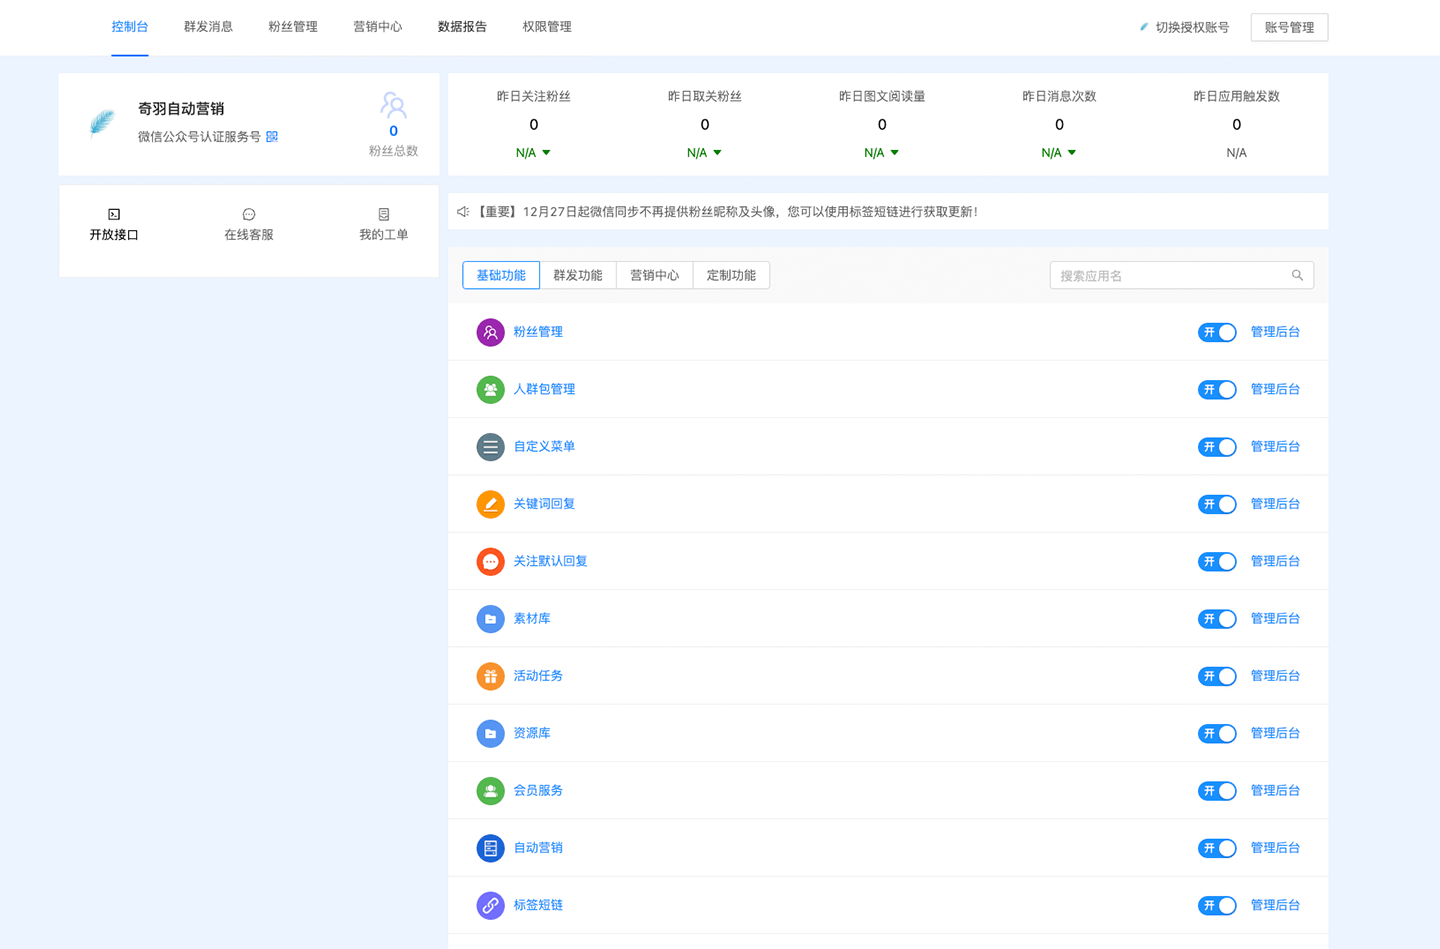Click the 奇羽自动营销 account name
Screen dimensions: 1440x949
[x=181, y=109]
